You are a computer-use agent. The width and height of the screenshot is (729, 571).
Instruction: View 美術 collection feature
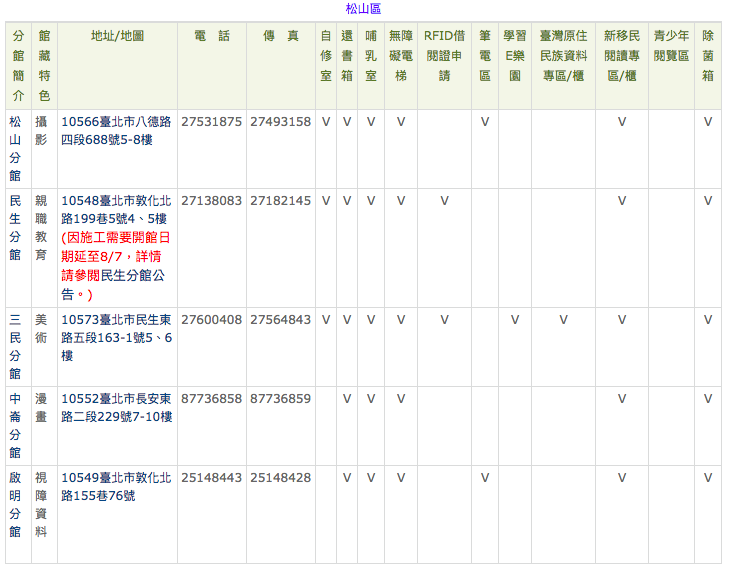click(41, 329)
